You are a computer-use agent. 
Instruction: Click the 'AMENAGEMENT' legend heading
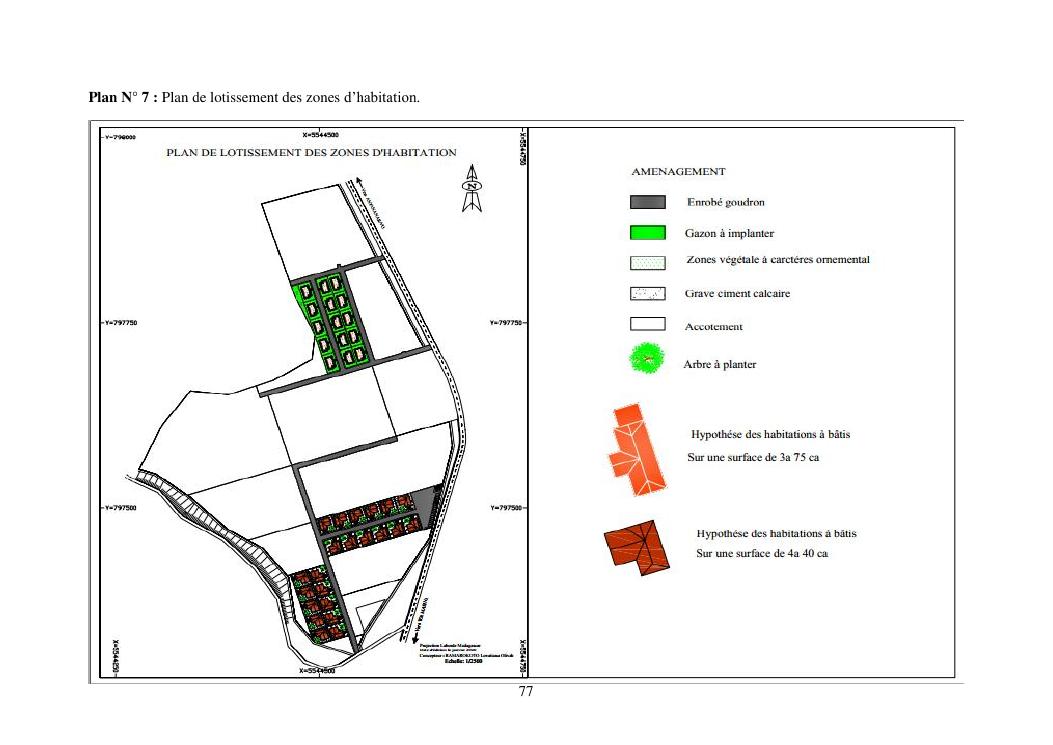pyautogui.click(x=678, y=172)
